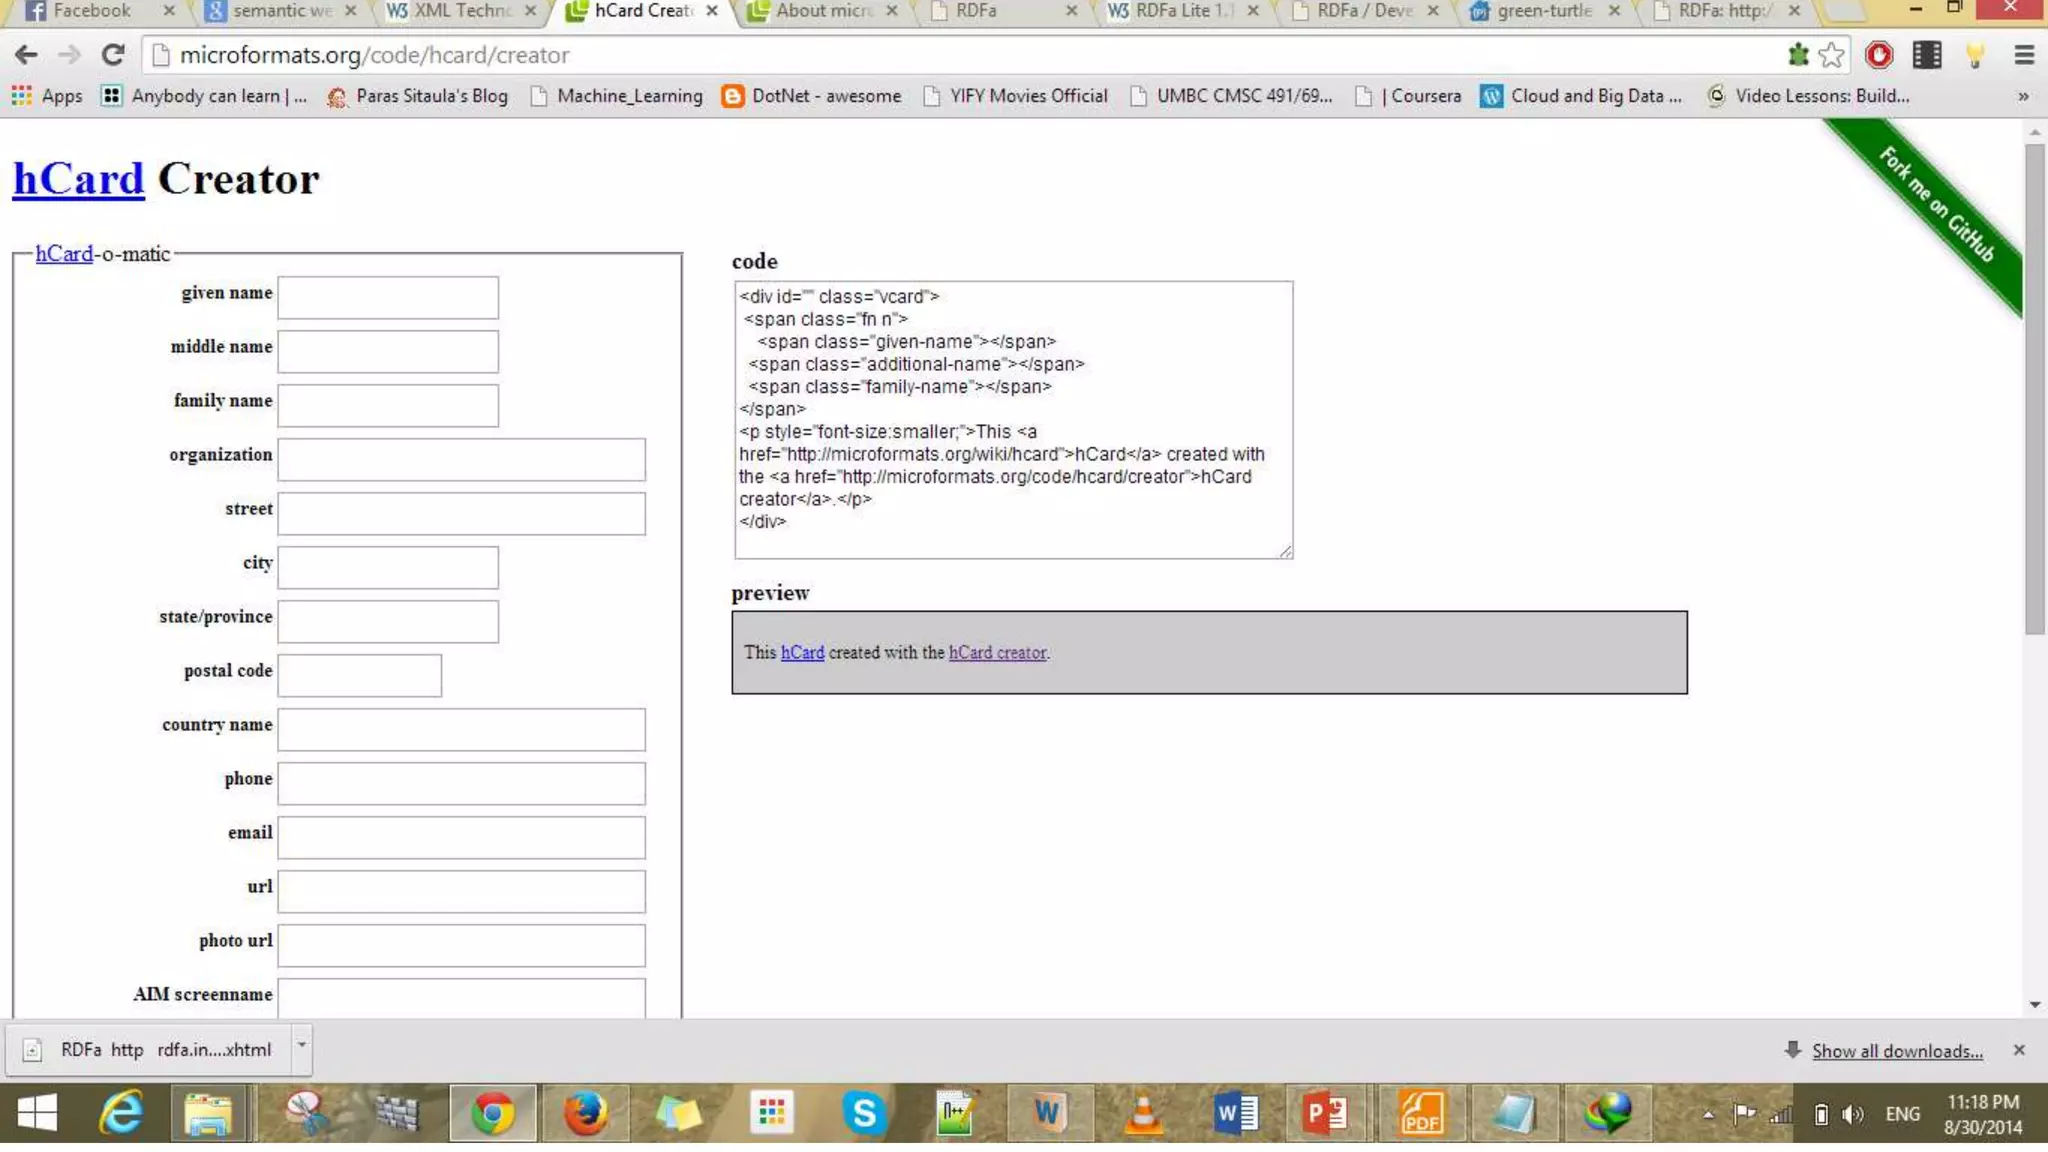Click Show all downloads link
2048x1152 pixels.
[1896, 1050]
